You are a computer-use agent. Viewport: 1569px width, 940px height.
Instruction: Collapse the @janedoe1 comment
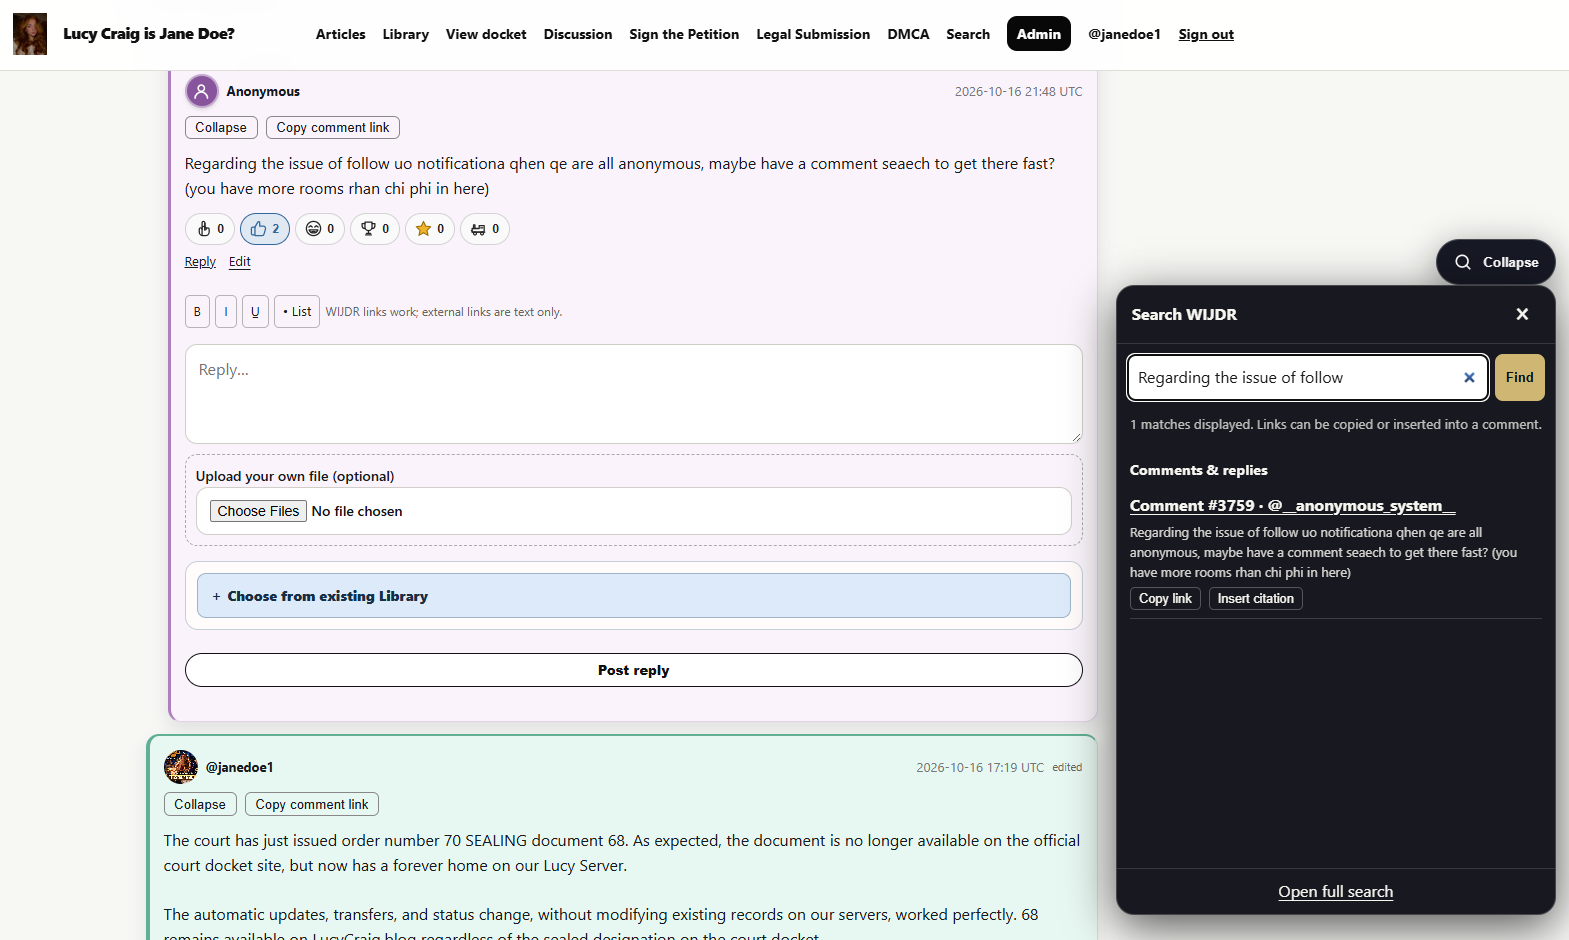click(x=200, y=805)
